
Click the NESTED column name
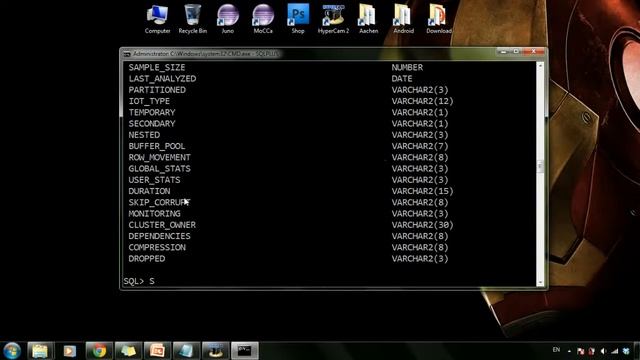click(x=144, y=135)
